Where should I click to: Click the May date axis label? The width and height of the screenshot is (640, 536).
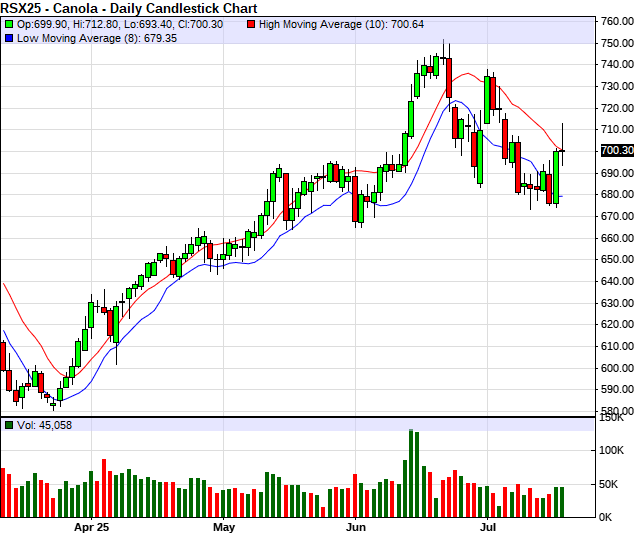click(223, 526)
